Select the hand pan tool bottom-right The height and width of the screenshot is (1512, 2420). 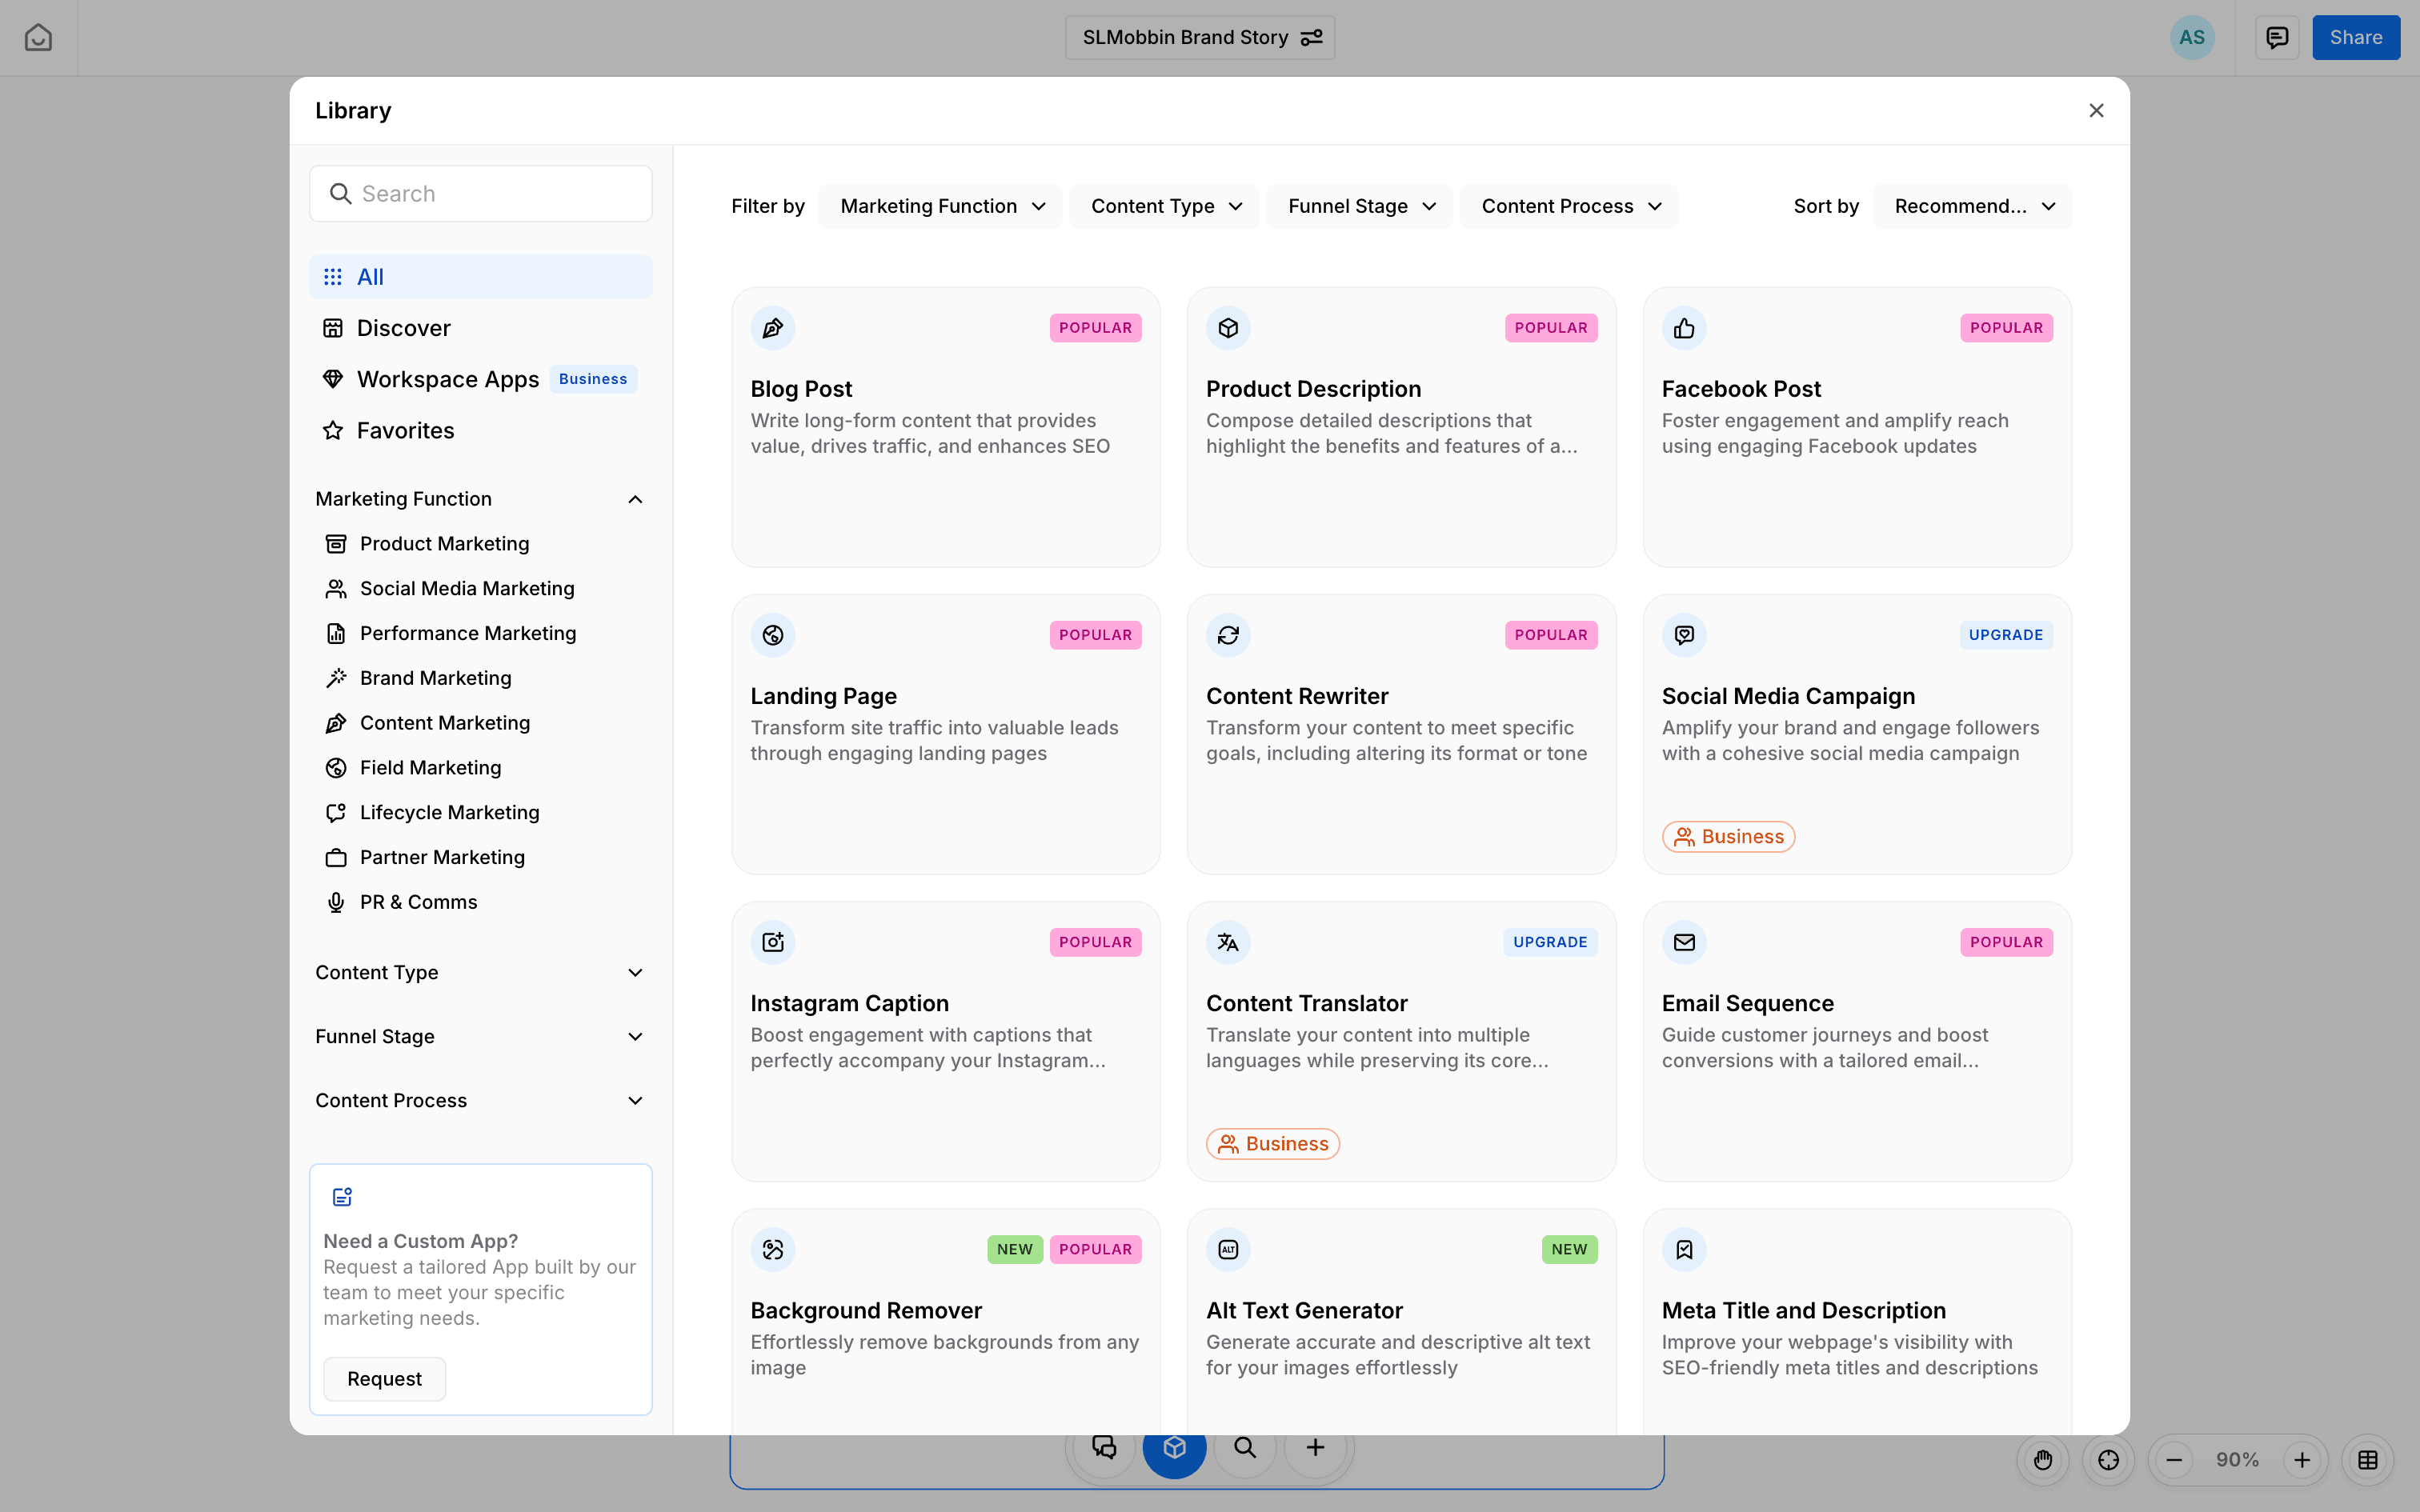[x=2043, y=1459]
